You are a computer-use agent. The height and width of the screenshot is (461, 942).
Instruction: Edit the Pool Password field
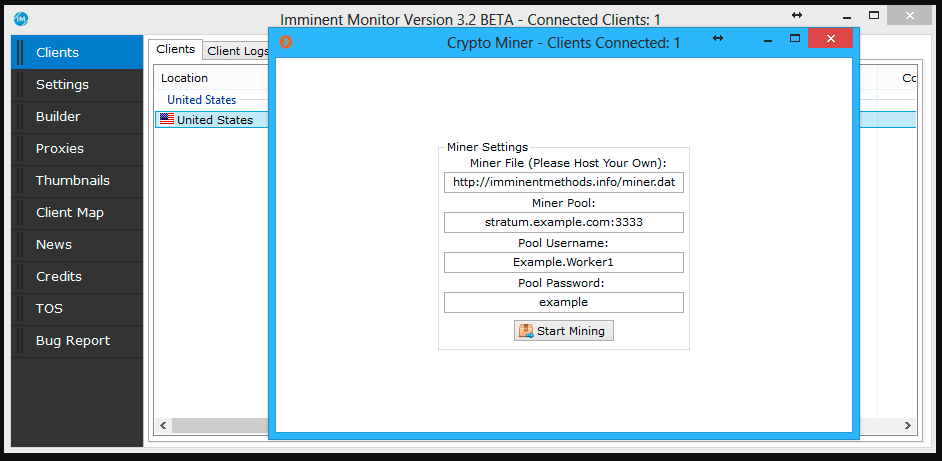point(564,302)
